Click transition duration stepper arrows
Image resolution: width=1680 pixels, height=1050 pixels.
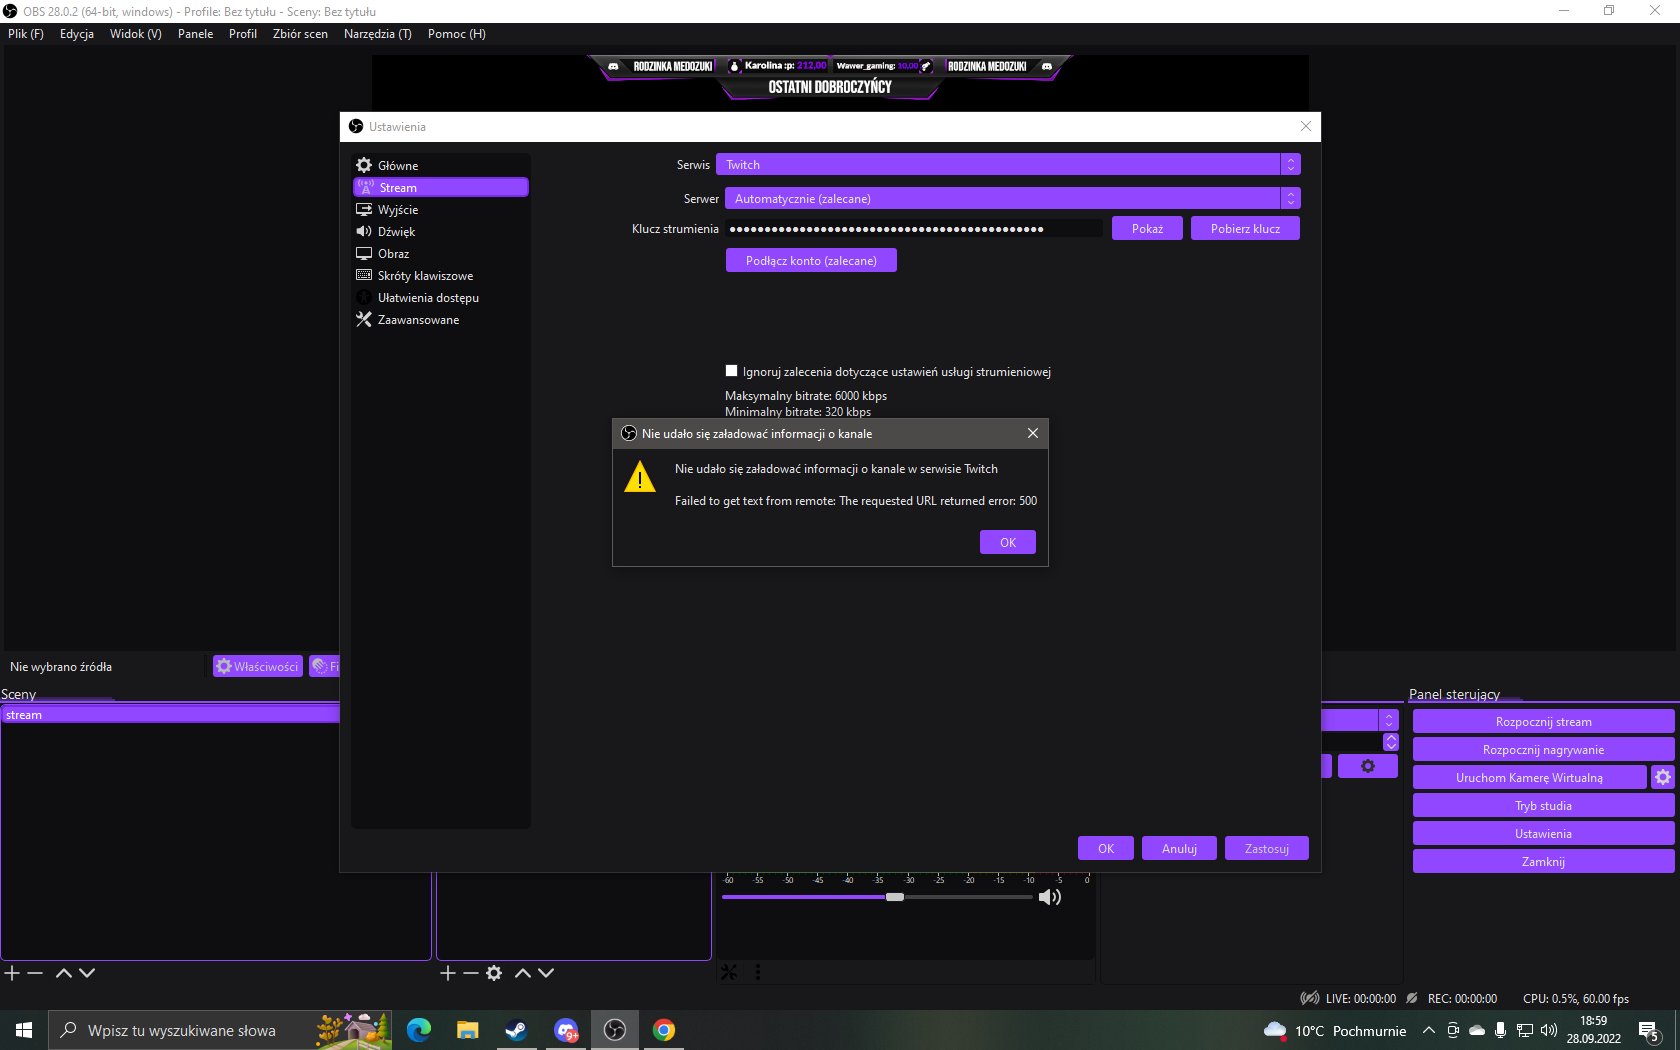pos(1390,742)
